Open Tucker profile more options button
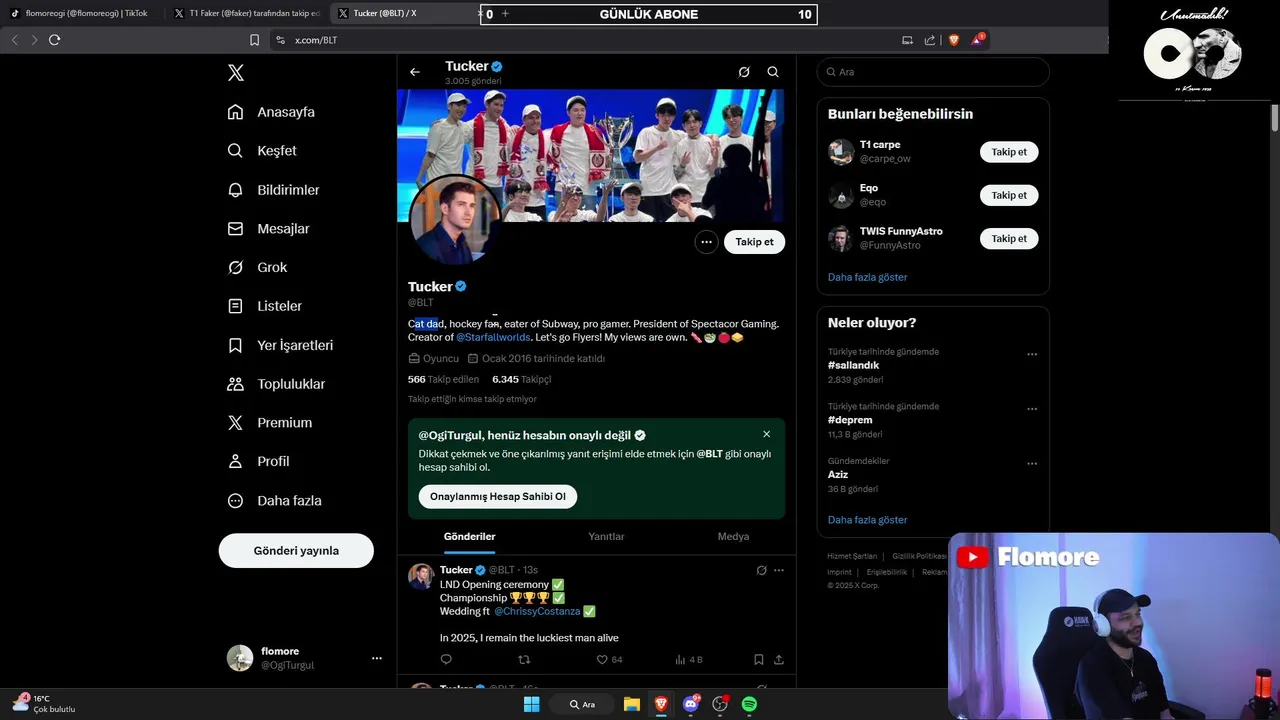 [x=707, y=242]
